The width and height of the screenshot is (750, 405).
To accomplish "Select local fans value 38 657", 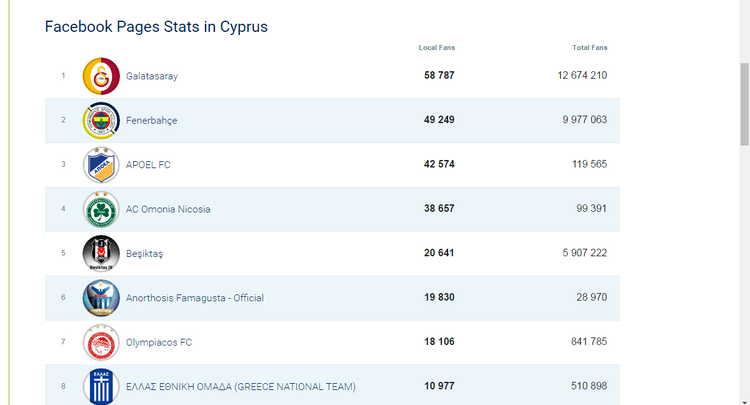I will (x=439, y=209).
